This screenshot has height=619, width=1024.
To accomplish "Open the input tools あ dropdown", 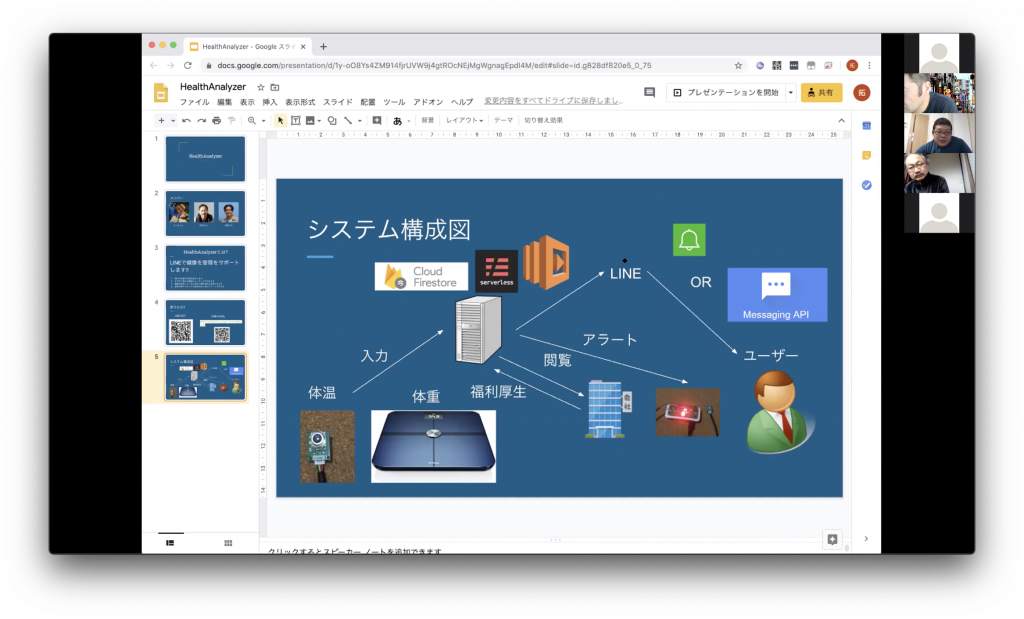I will click(x=400, y=121).
